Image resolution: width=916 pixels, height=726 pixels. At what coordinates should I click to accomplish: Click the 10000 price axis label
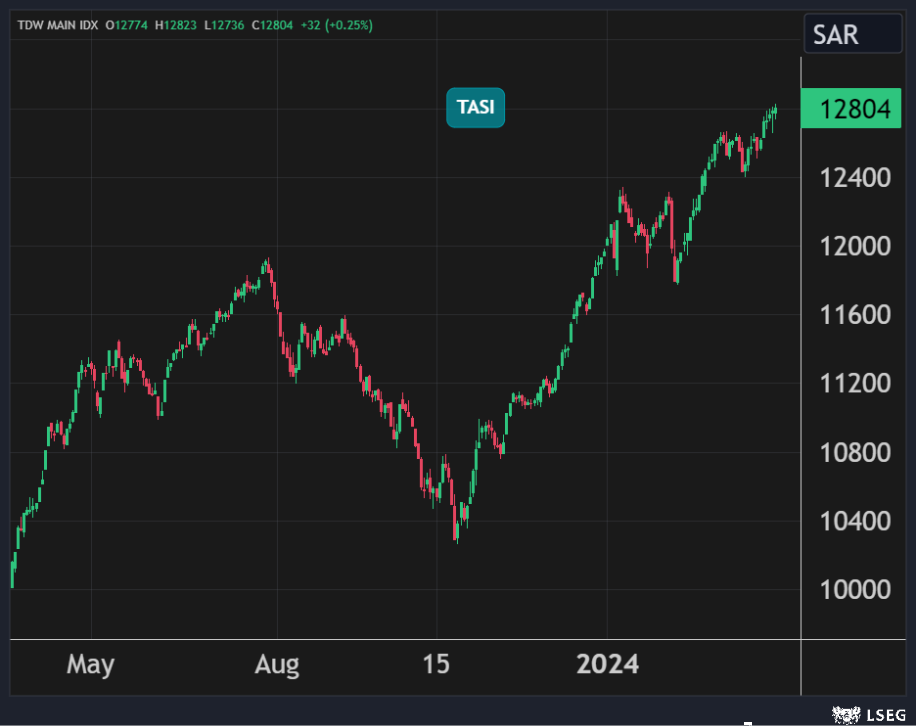(854, 590)
